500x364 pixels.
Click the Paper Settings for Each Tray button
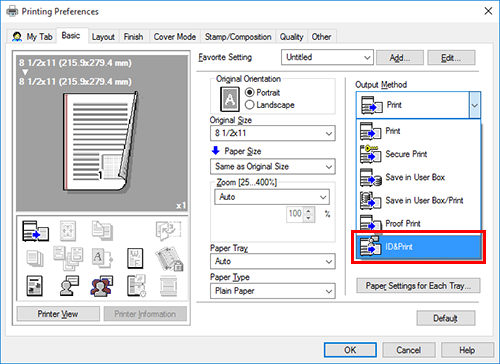coord(418,286)
